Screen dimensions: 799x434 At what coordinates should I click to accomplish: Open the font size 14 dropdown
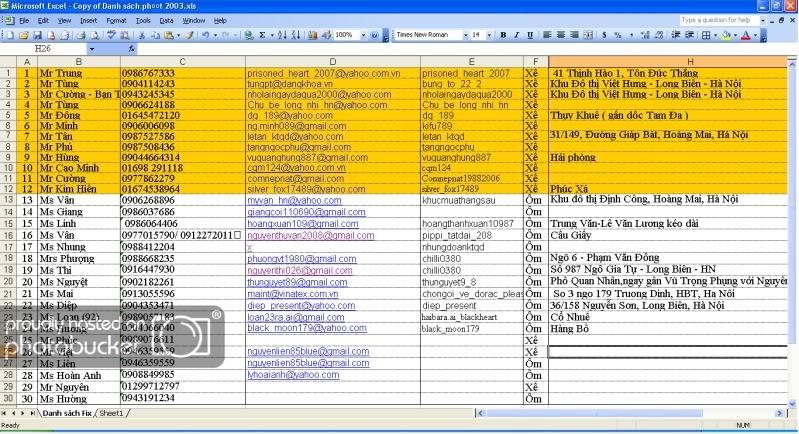pyautogui.click(x=489, y=35)
